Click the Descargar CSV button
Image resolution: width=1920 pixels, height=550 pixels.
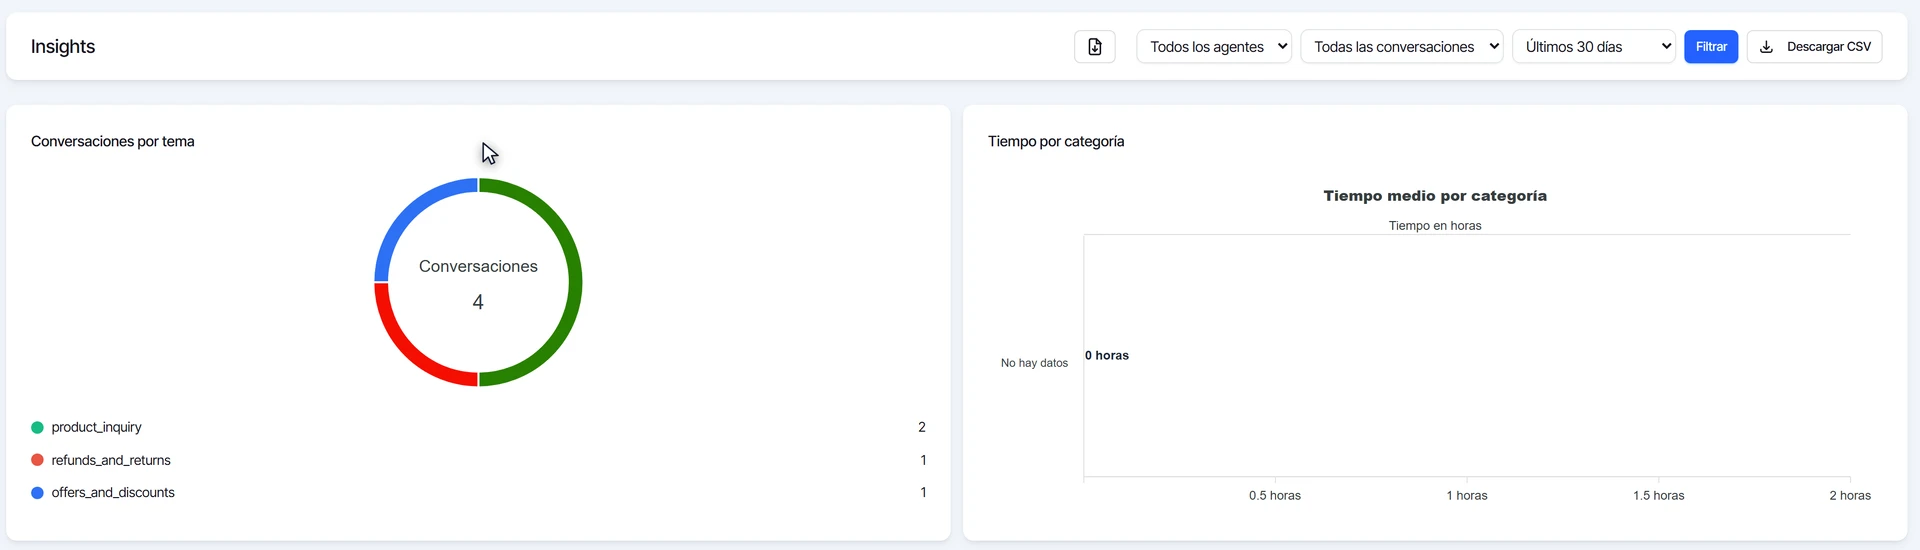(1814, 47)
